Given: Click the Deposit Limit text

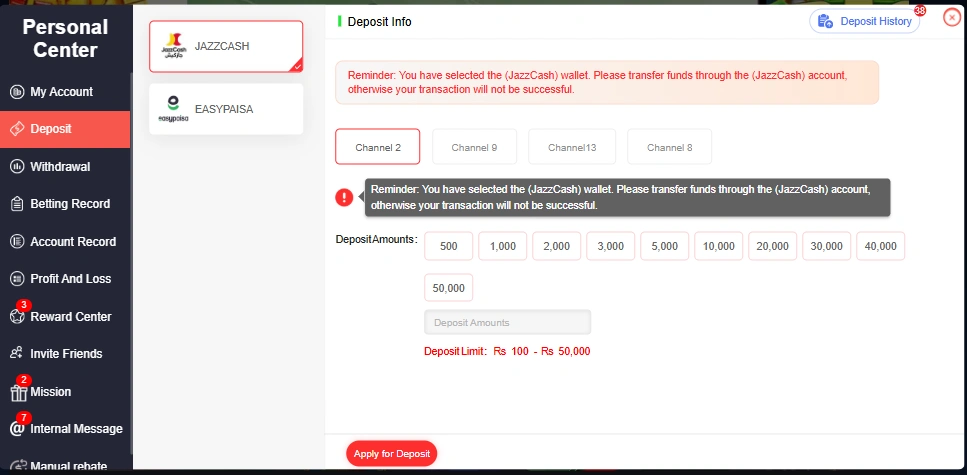Looking at the screenshot, I should click(507, 352).
